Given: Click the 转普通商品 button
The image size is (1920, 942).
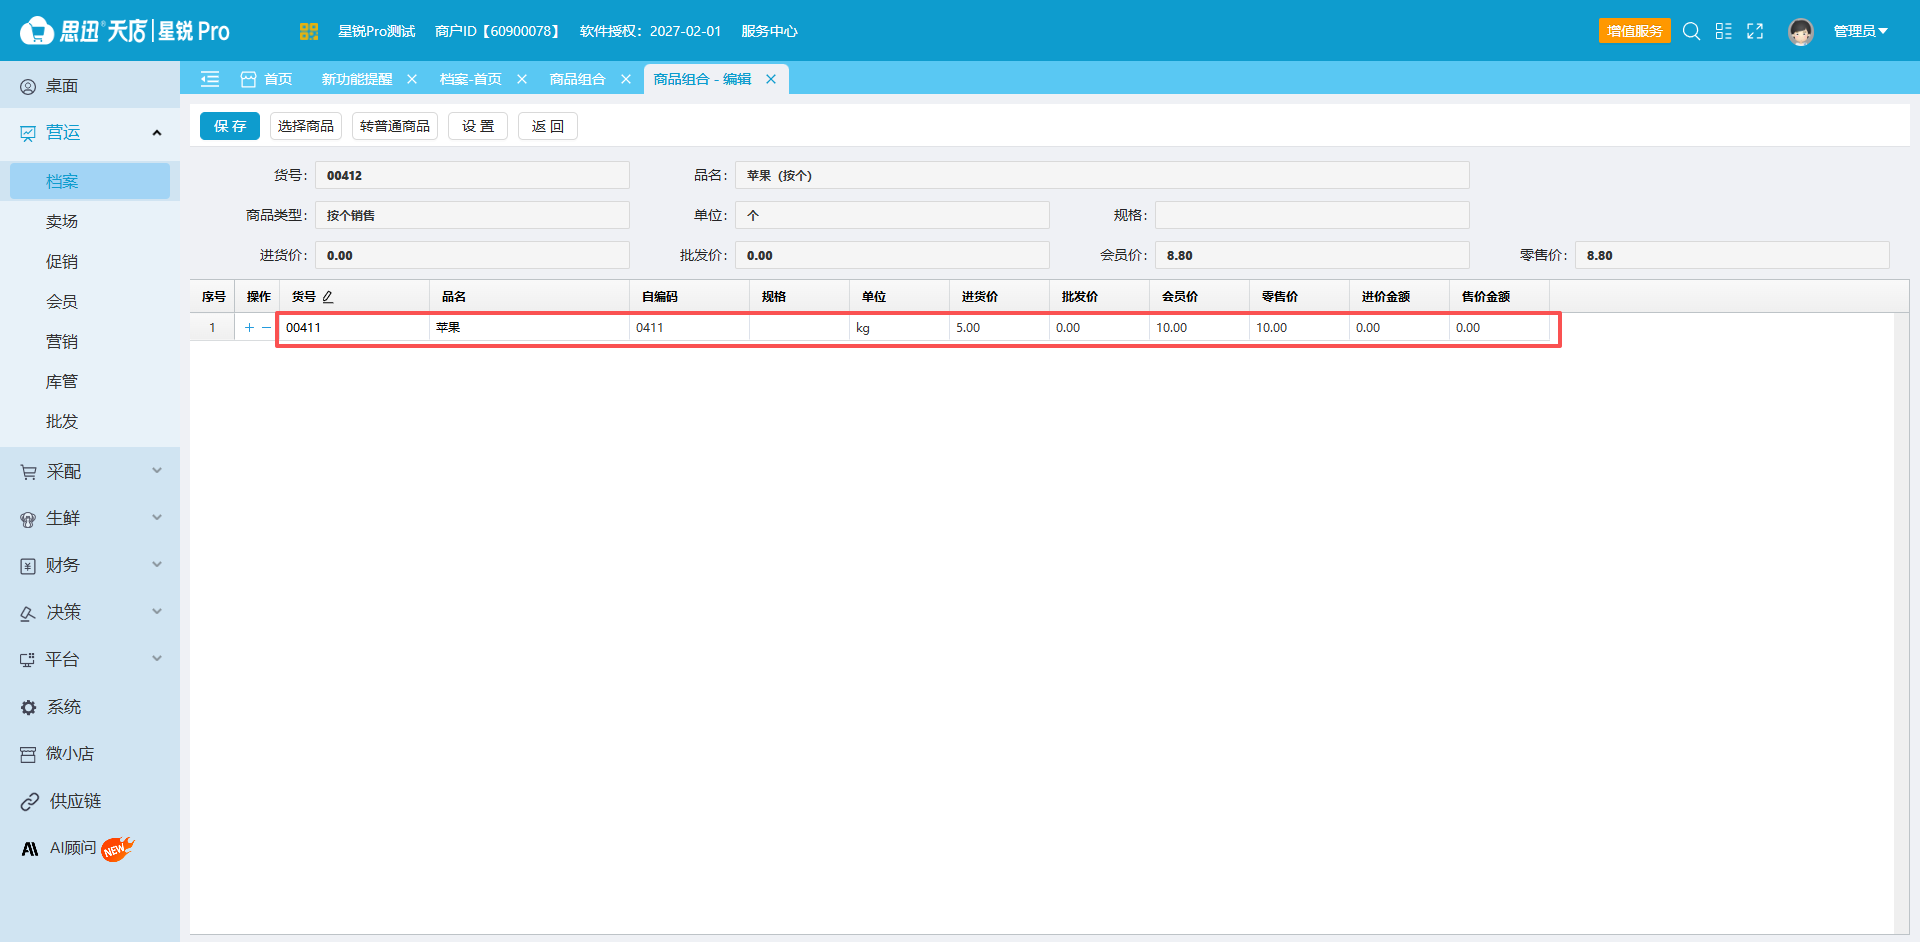Looking at the screenshot, I should (395, 126).
